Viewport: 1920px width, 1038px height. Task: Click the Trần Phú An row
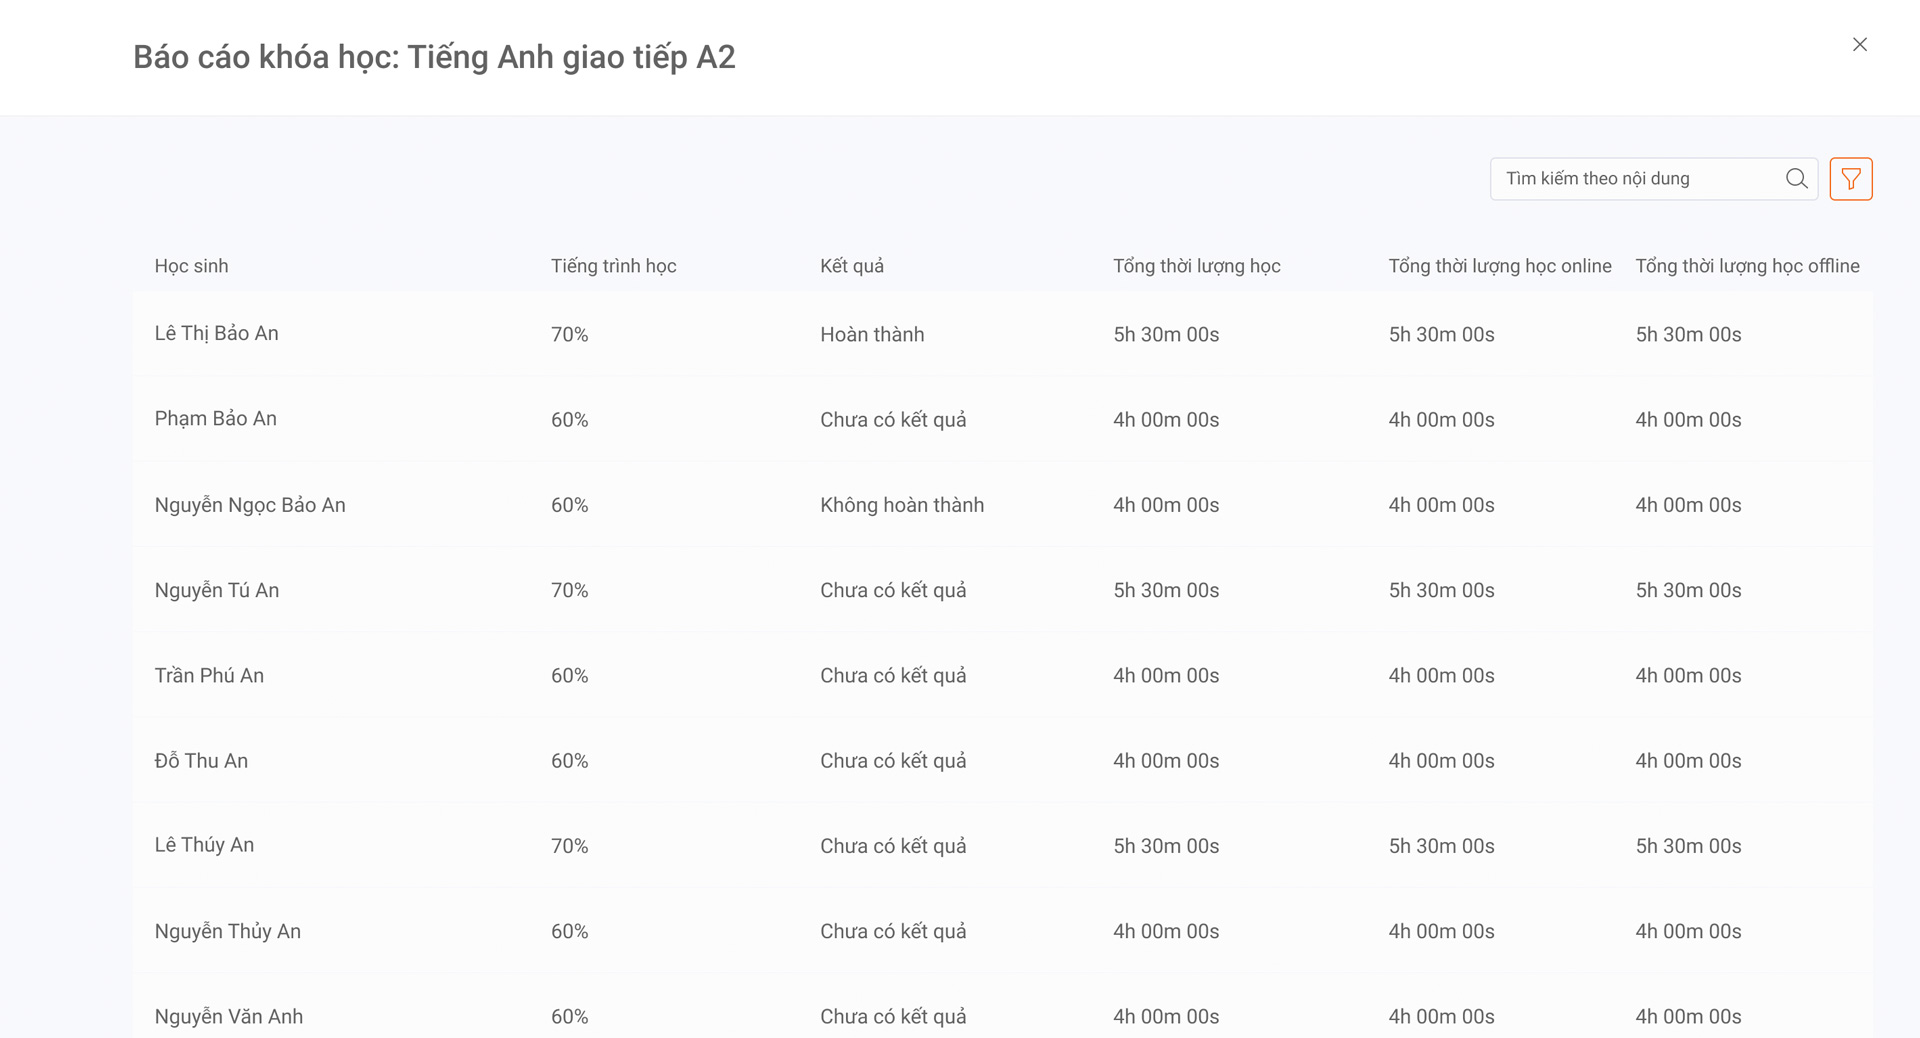pos(209,676)
